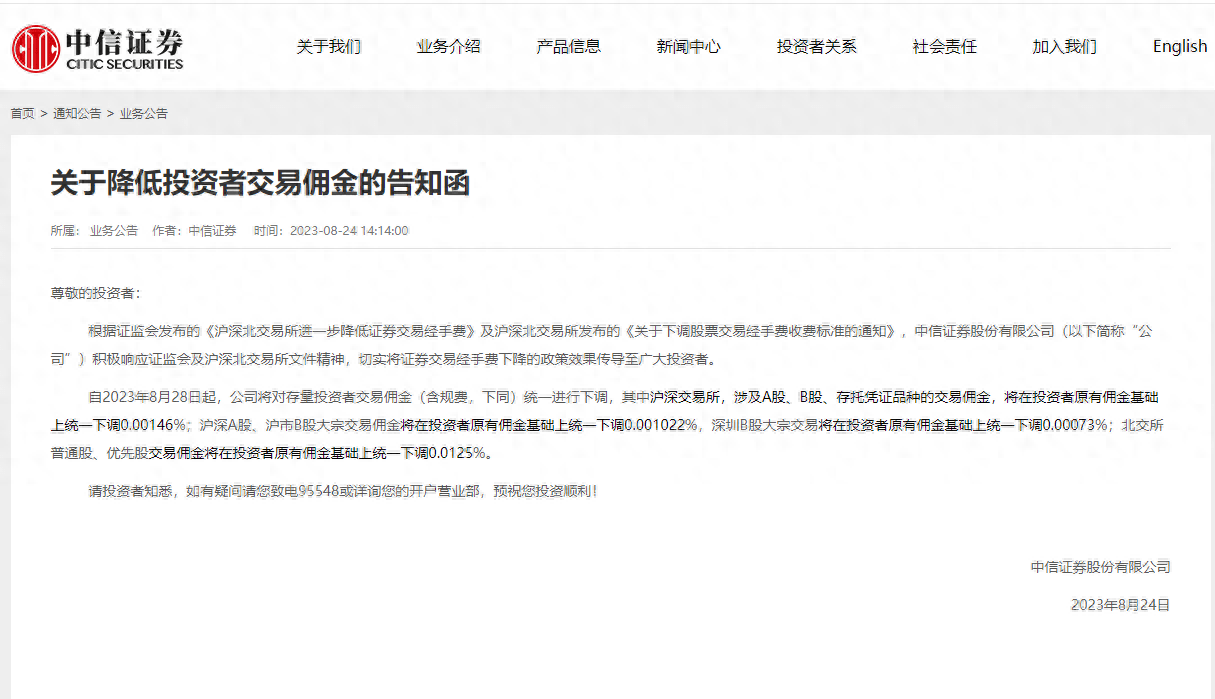Go to 产品信息 section

click(x=568, y=47)
